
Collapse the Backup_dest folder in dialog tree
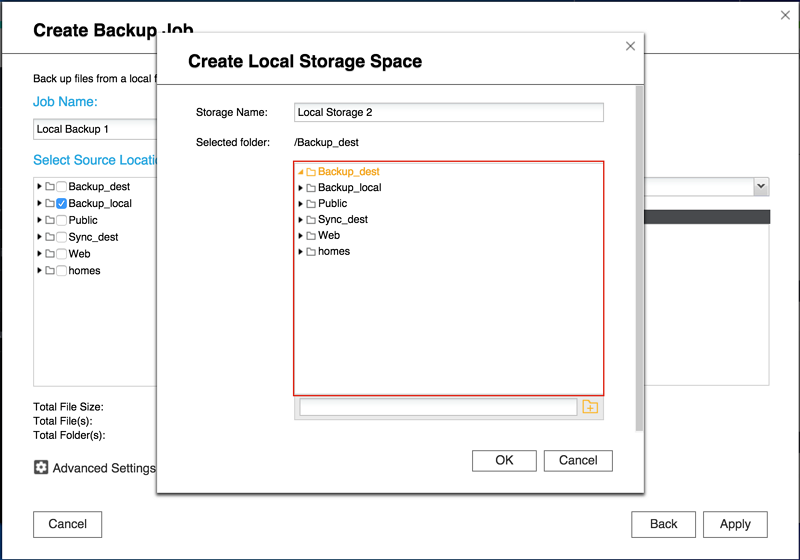pyautogui.click(x=300, y=172)
